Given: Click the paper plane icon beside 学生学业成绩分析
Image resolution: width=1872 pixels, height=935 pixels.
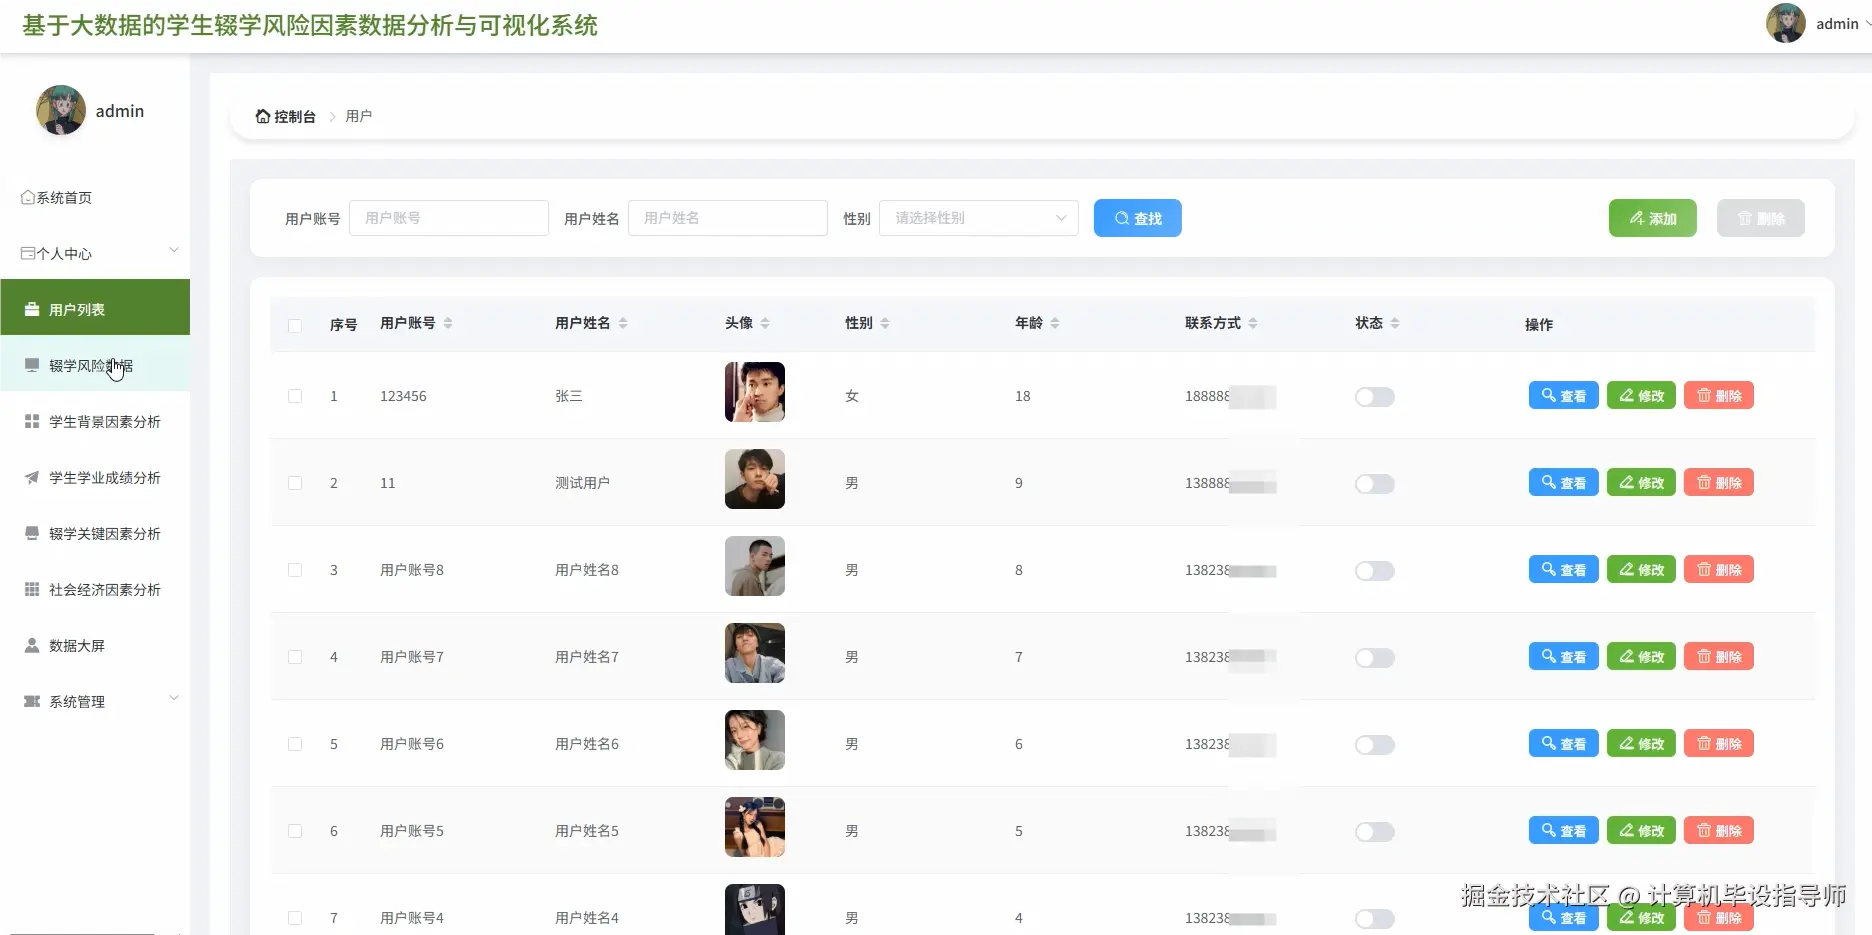Looking at the screenshot, I should tap(32, 478).
